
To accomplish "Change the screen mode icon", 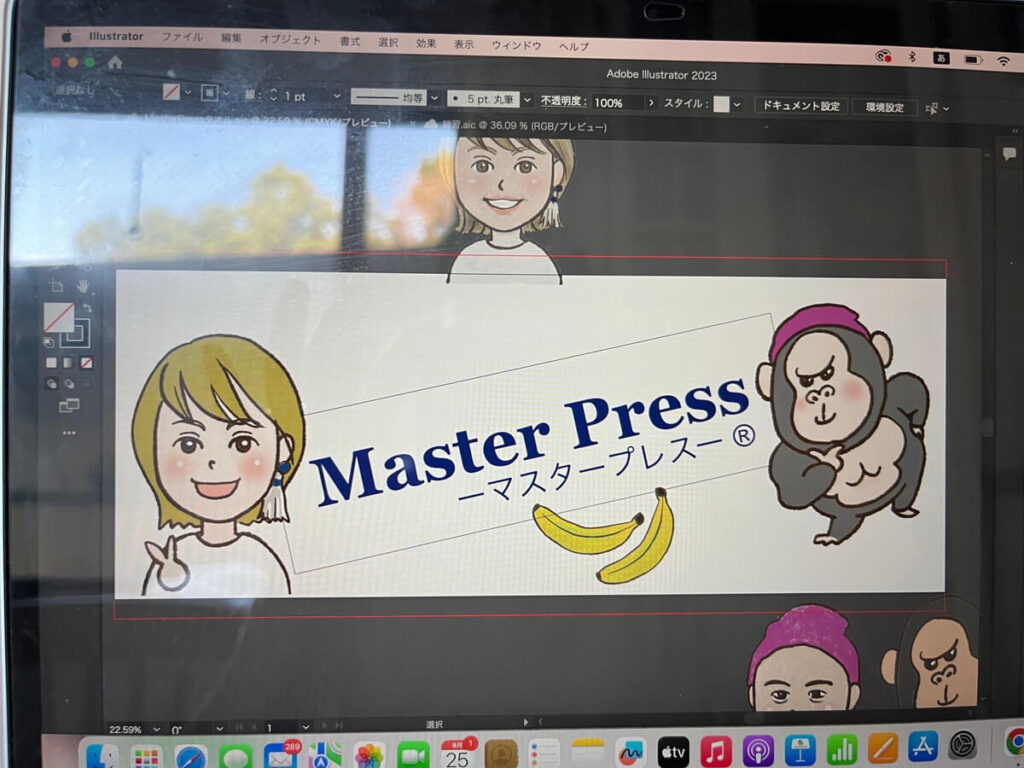I will pos(69,406).
